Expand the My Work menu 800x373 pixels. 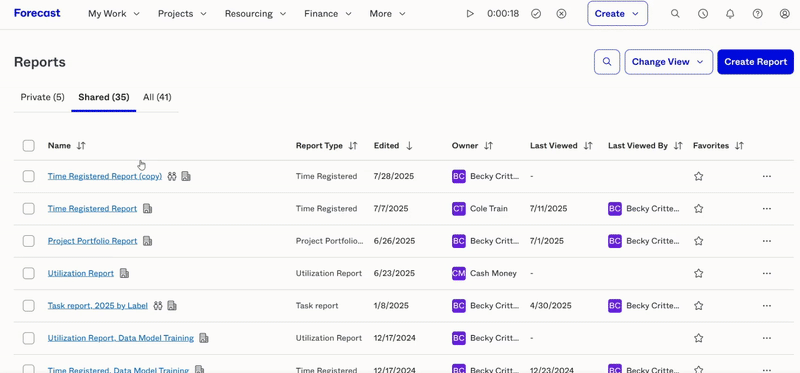(114, 14)
